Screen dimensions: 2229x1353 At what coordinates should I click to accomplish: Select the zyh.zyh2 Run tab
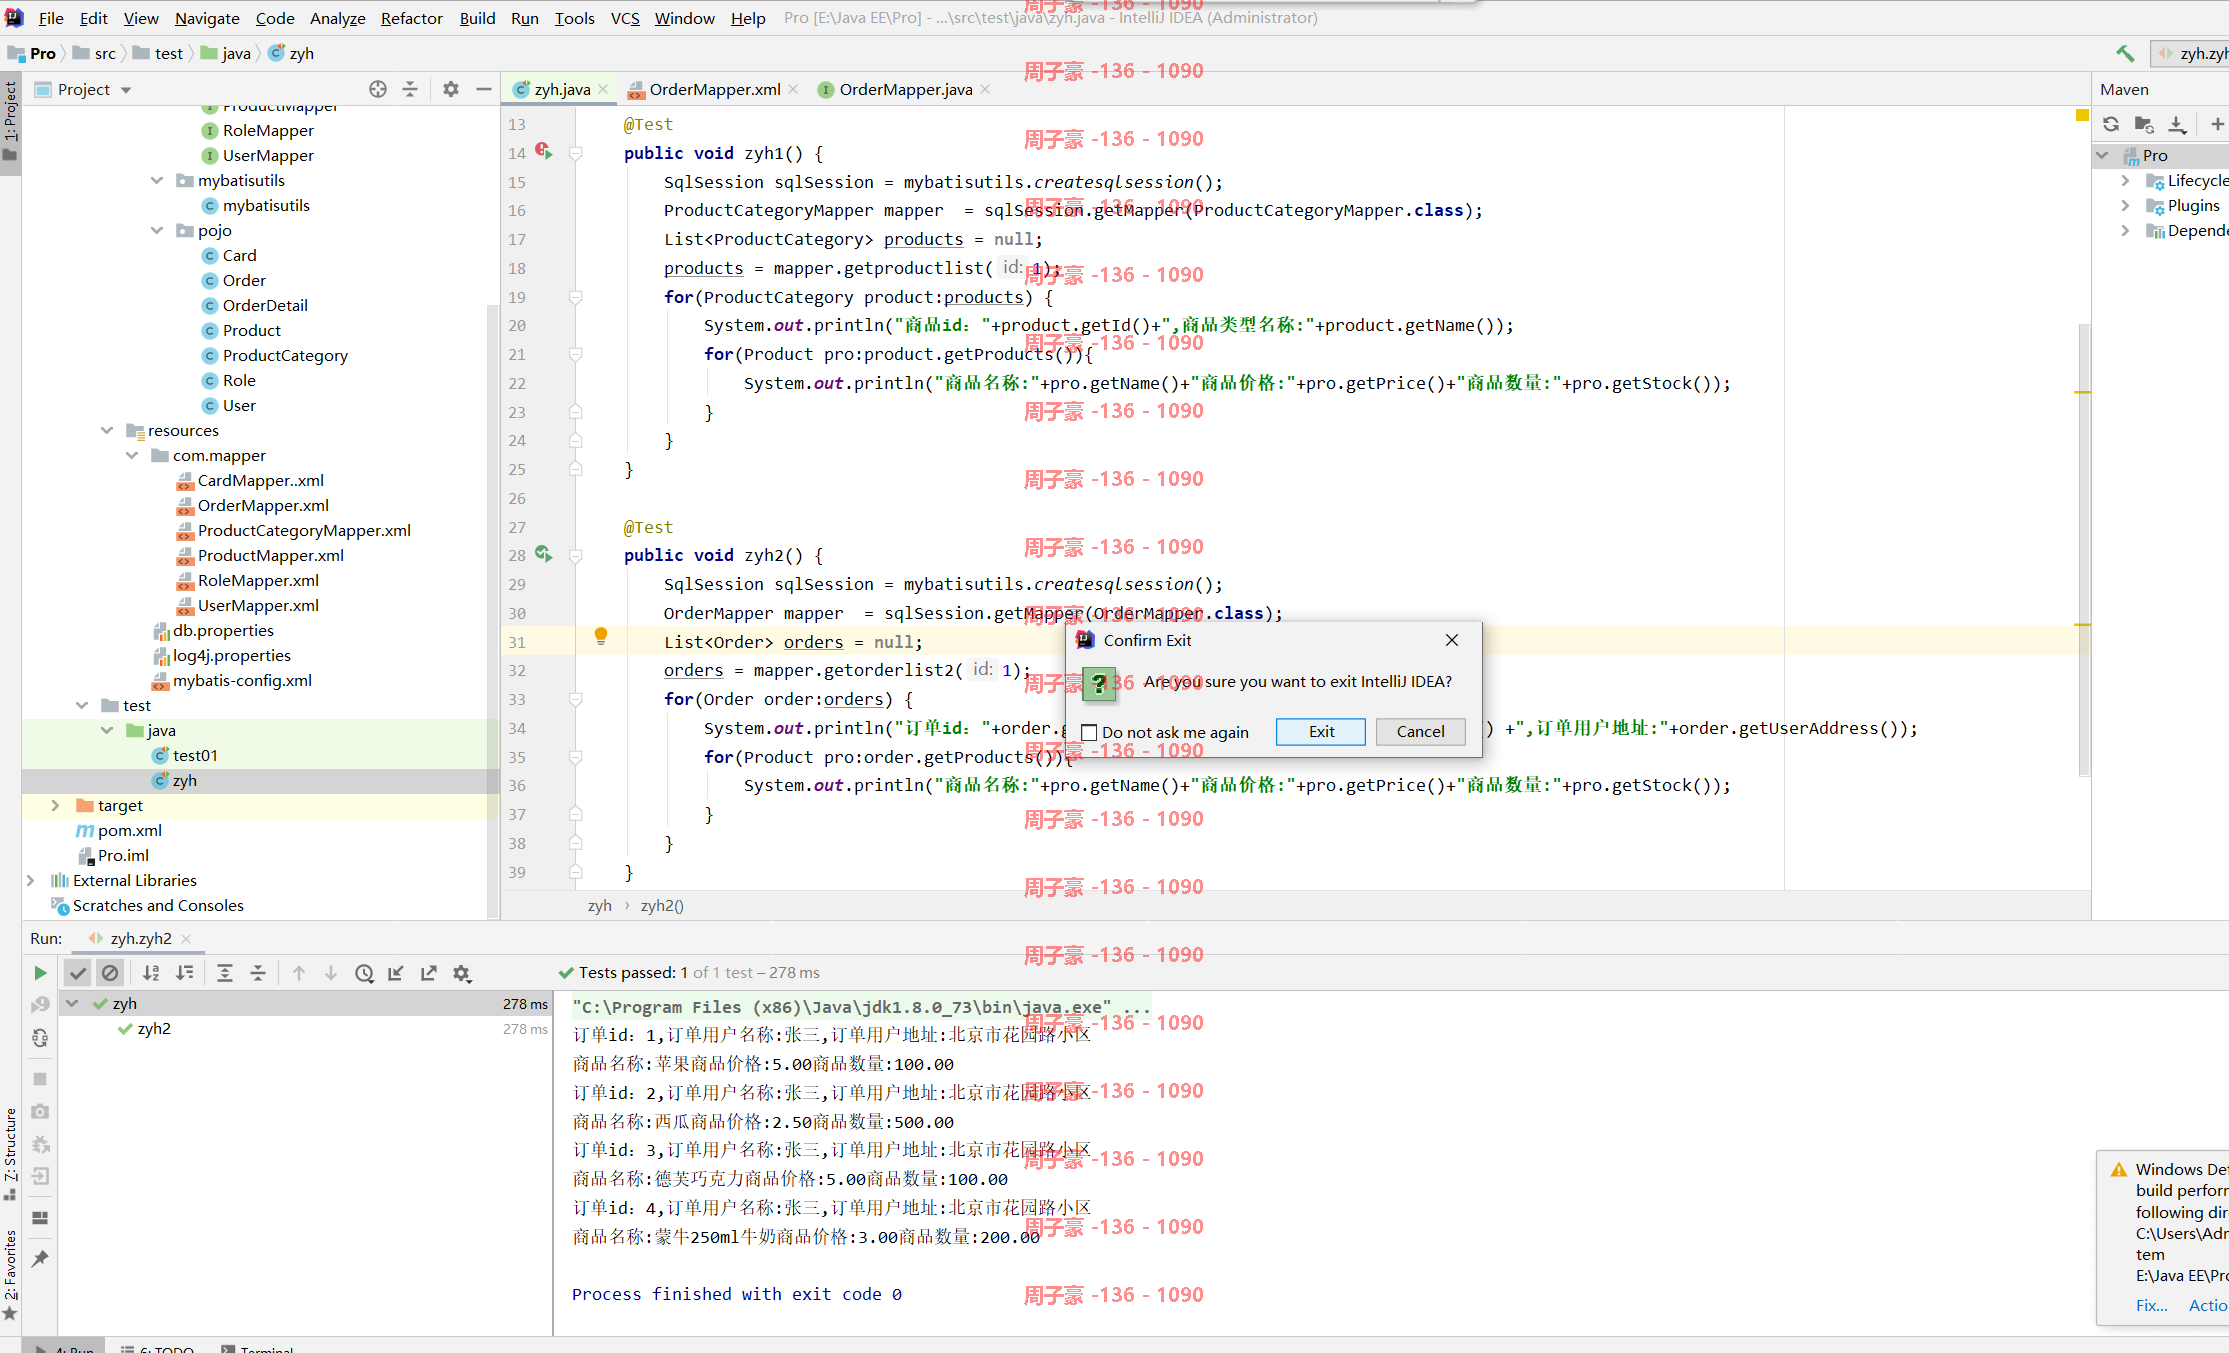(x=141, y=938)
